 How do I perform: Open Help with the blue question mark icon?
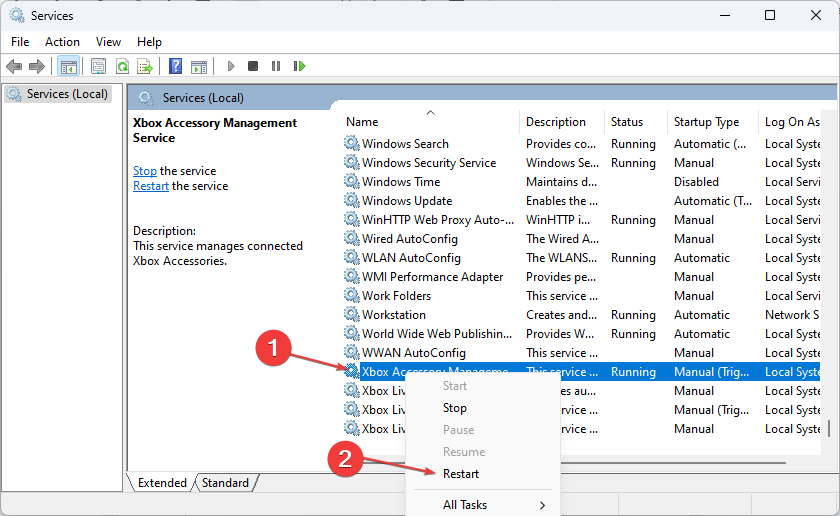click(175, 66)
